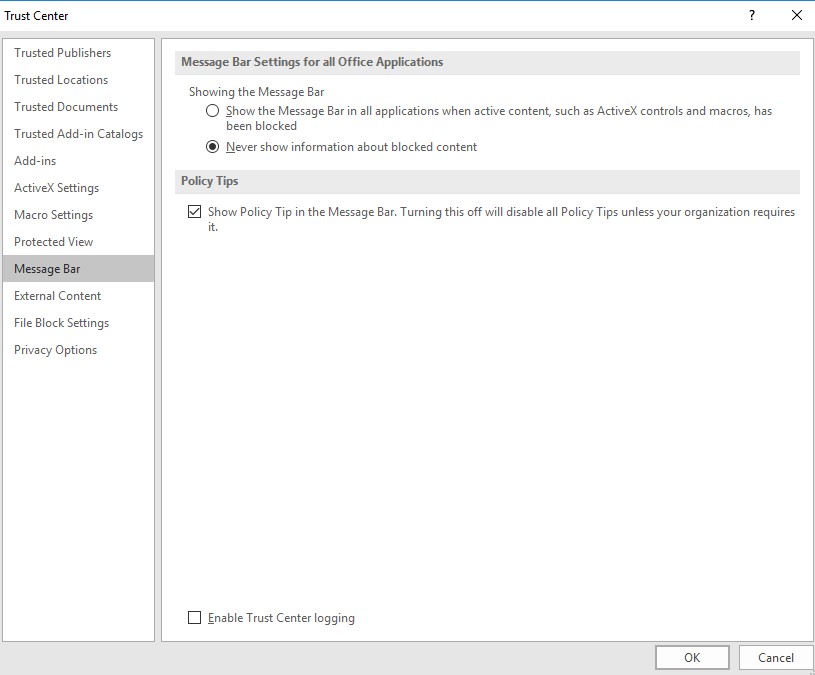Choose Never show information about blocked content

pos(213,147)
